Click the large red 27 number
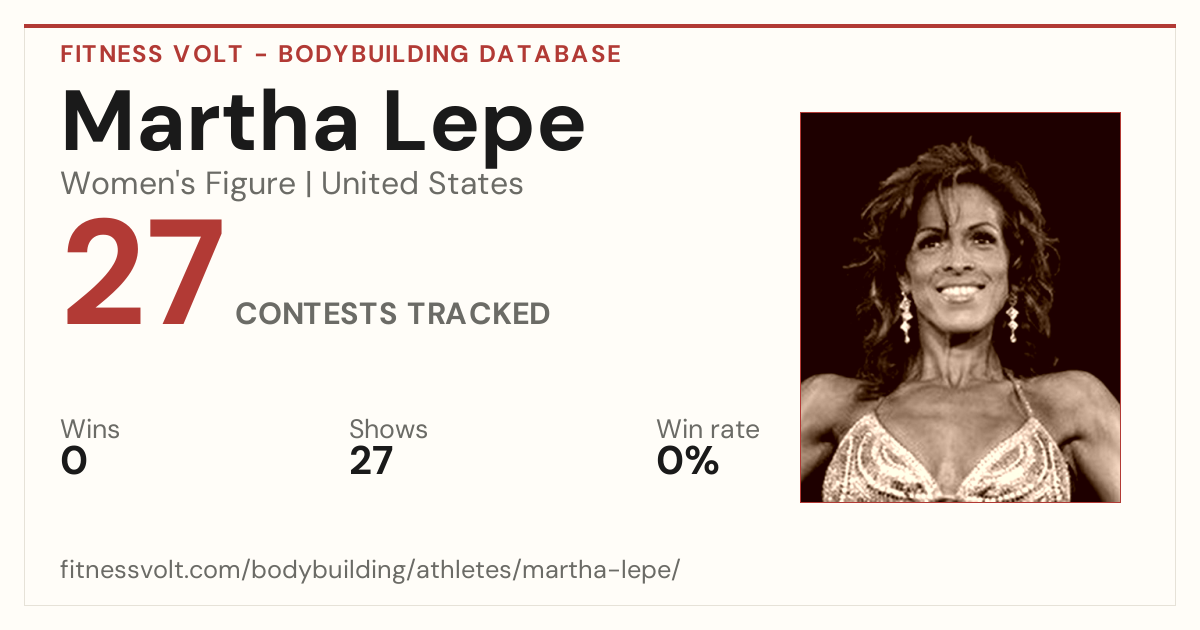1200x630 pixels. pos(143,275)
